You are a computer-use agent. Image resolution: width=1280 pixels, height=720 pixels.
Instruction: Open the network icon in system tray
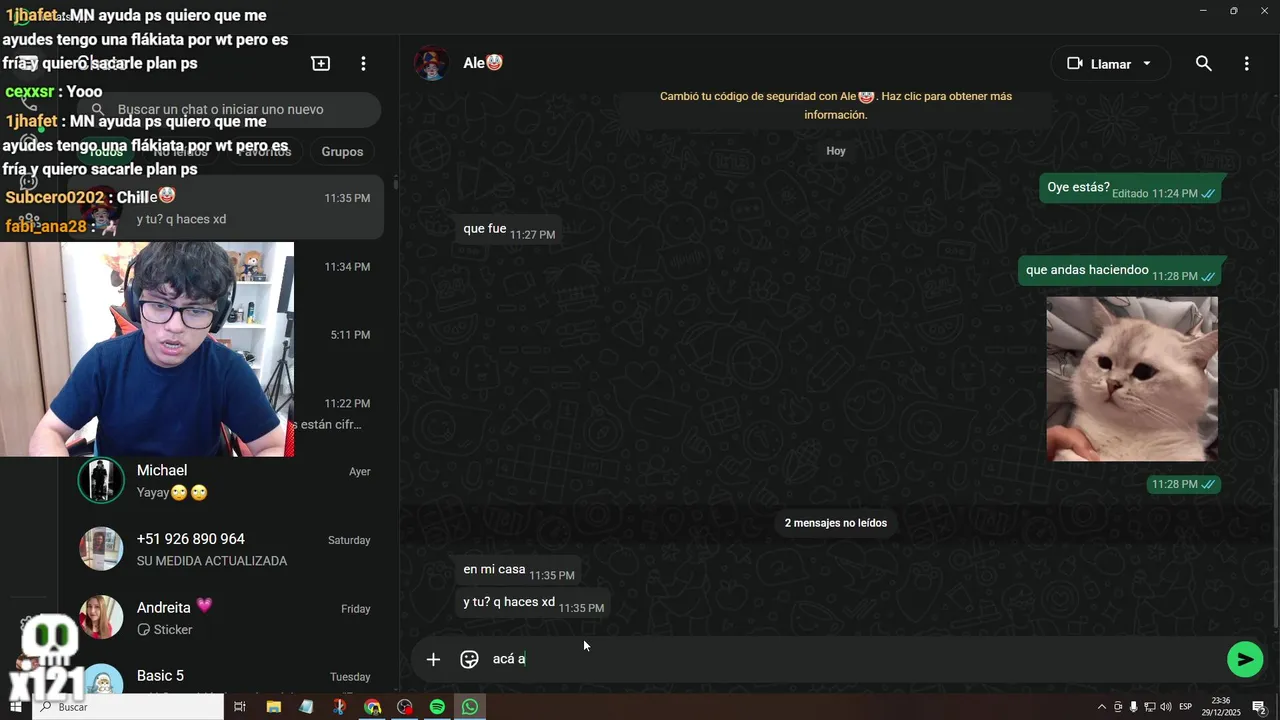(x=1149, y=707)
